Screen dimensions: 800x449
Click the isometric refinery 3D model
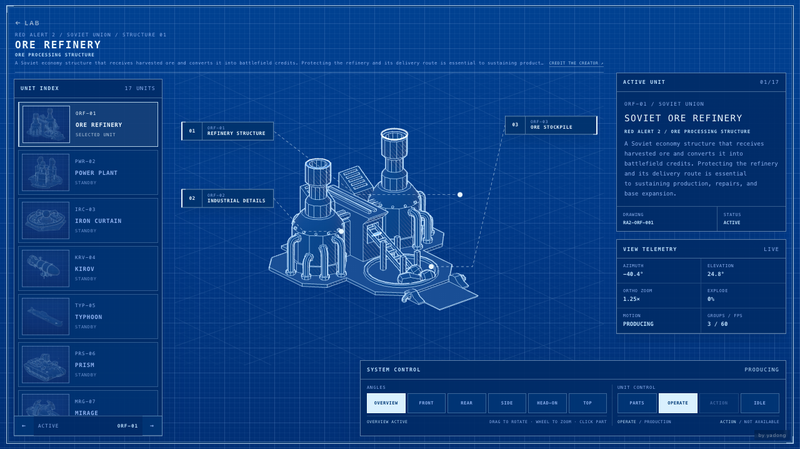(372, 219)
